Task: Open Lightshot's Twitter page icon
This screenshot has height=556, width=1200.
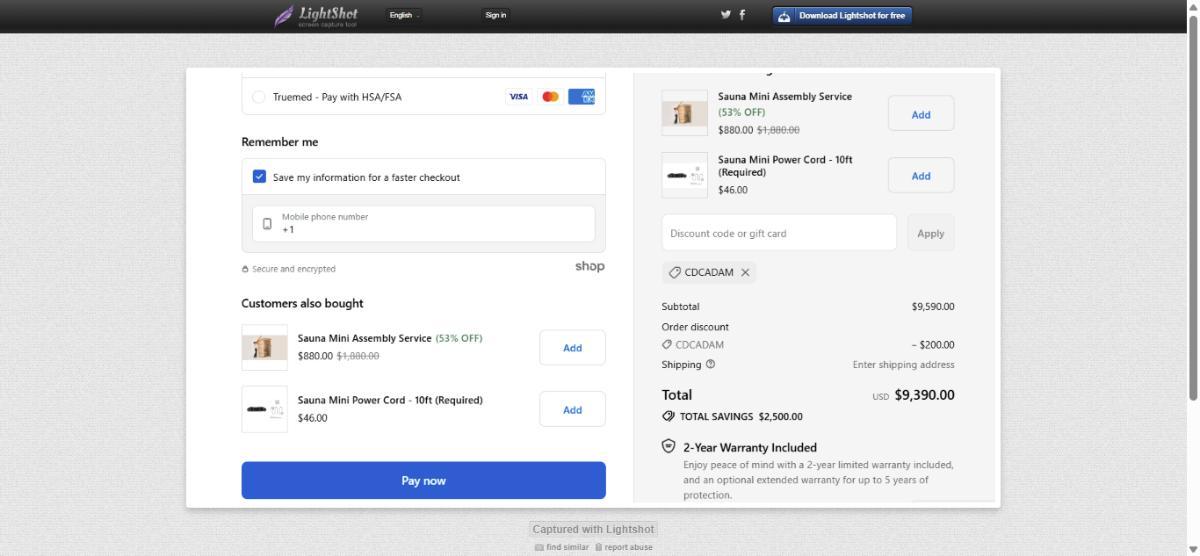Action: point(726,15)
